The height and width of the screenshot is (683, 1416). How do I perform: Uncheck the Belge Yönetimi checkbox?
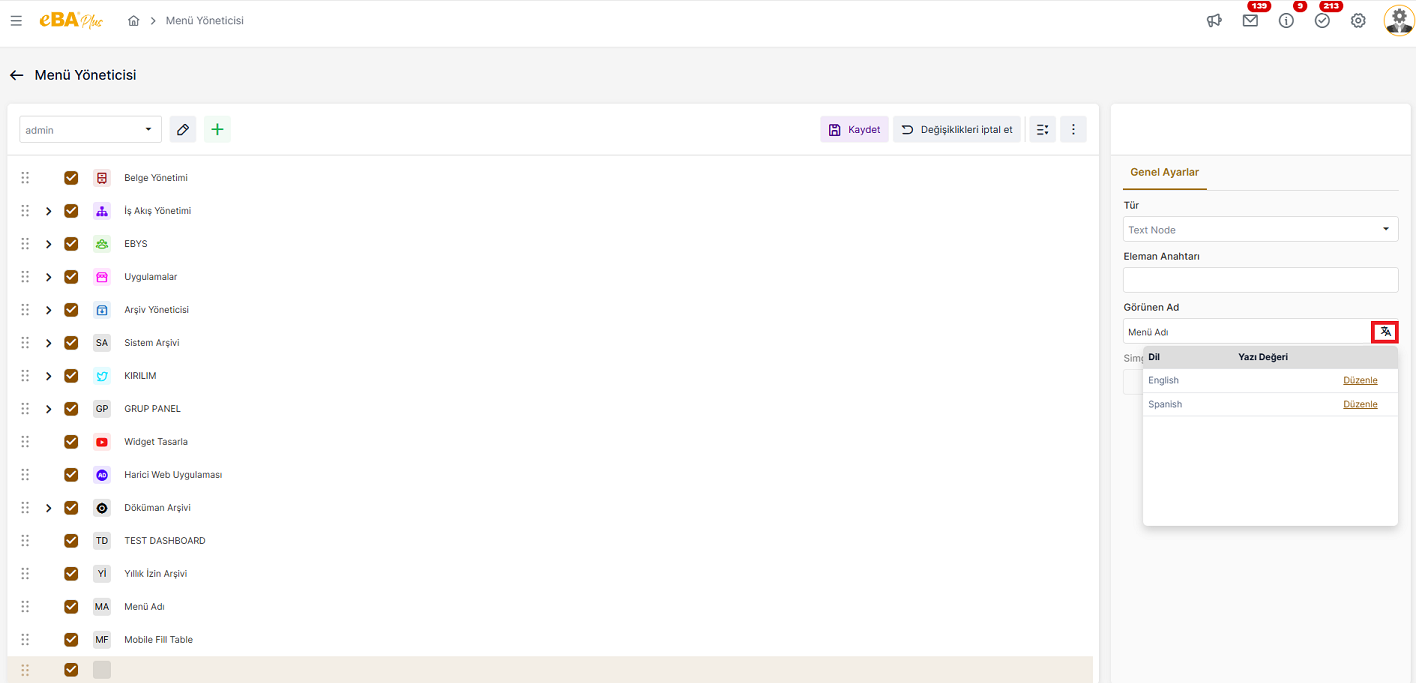[x=71, y=178]
